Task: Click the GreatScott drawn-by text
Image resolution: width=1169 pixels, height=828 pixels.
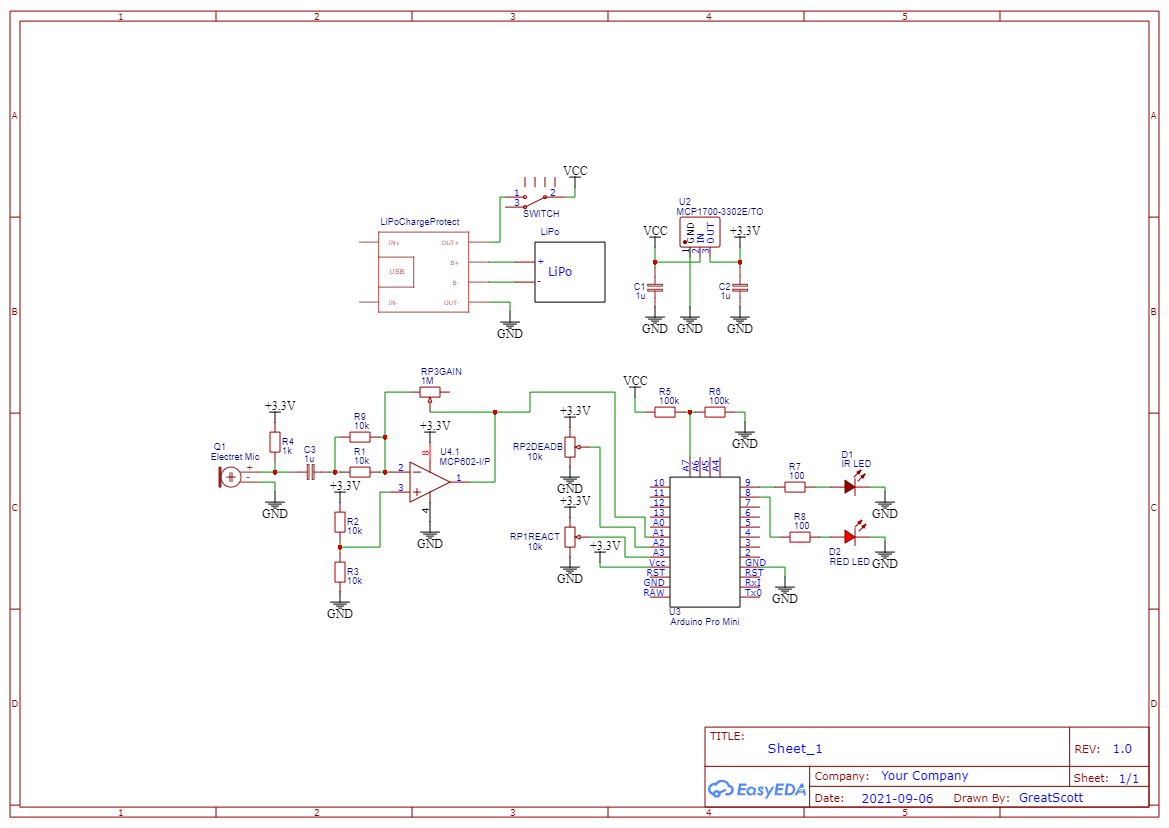Action: coord(1051,797)
